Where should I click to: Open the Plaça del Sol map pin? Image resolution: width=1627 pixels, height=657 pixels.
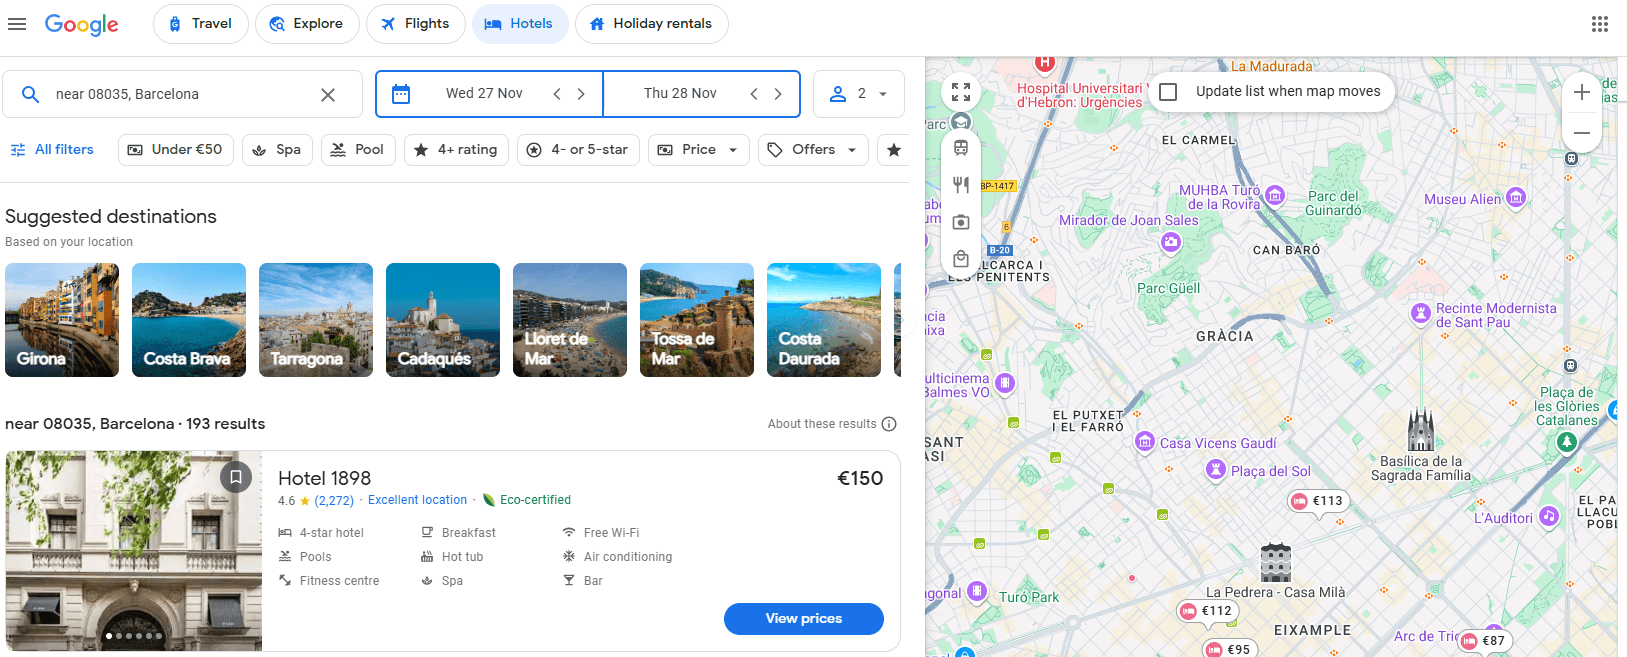tap(1215, 470)
